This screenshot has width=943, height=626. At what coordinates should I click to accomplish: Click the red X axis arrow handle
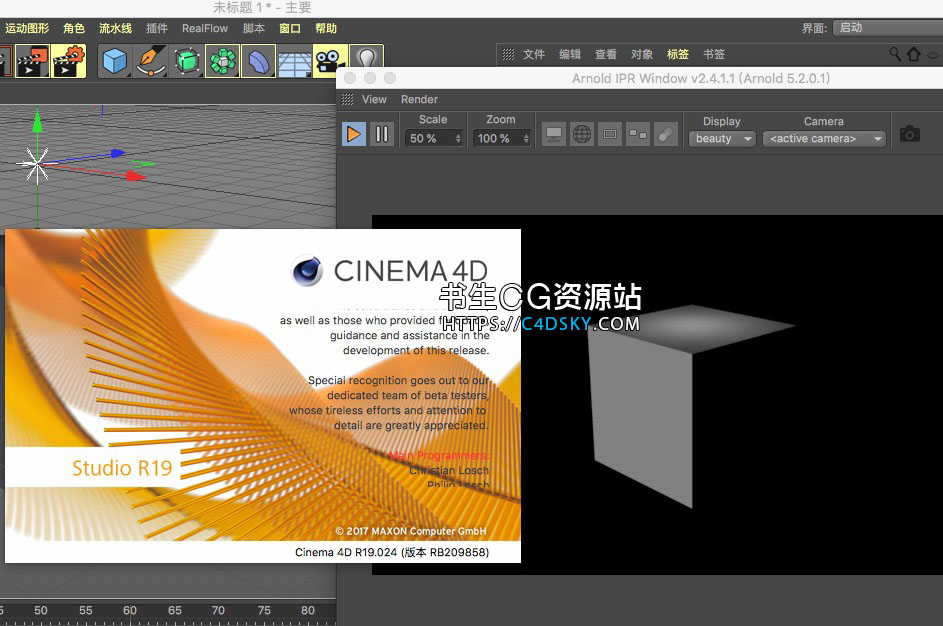[x=135, y=176]
